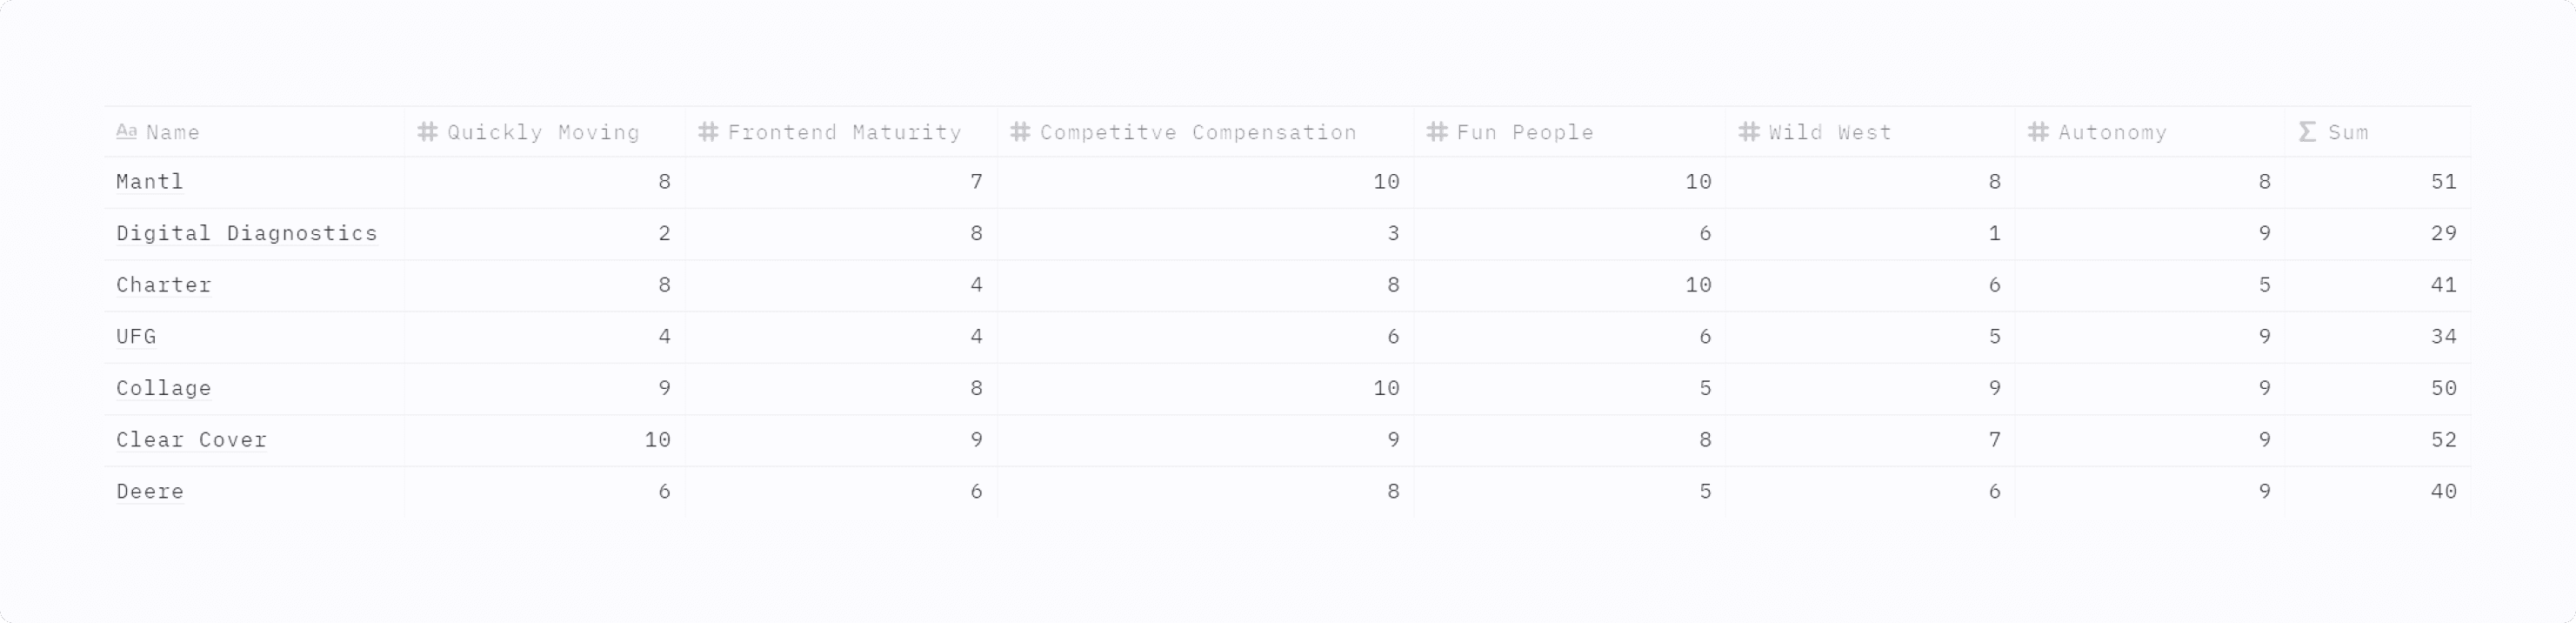Select Deere's Wild West cell
This screenshot has height=623, width=2576.
pyautogui.click(x=1869, y=492)
